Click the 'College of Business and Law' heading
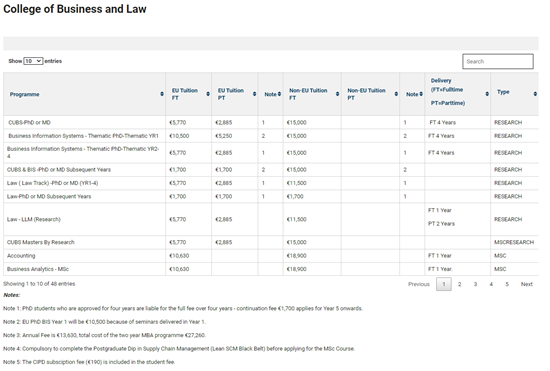Image resolution: width=550 pixels, height=371 pixels. click(76, 9)
